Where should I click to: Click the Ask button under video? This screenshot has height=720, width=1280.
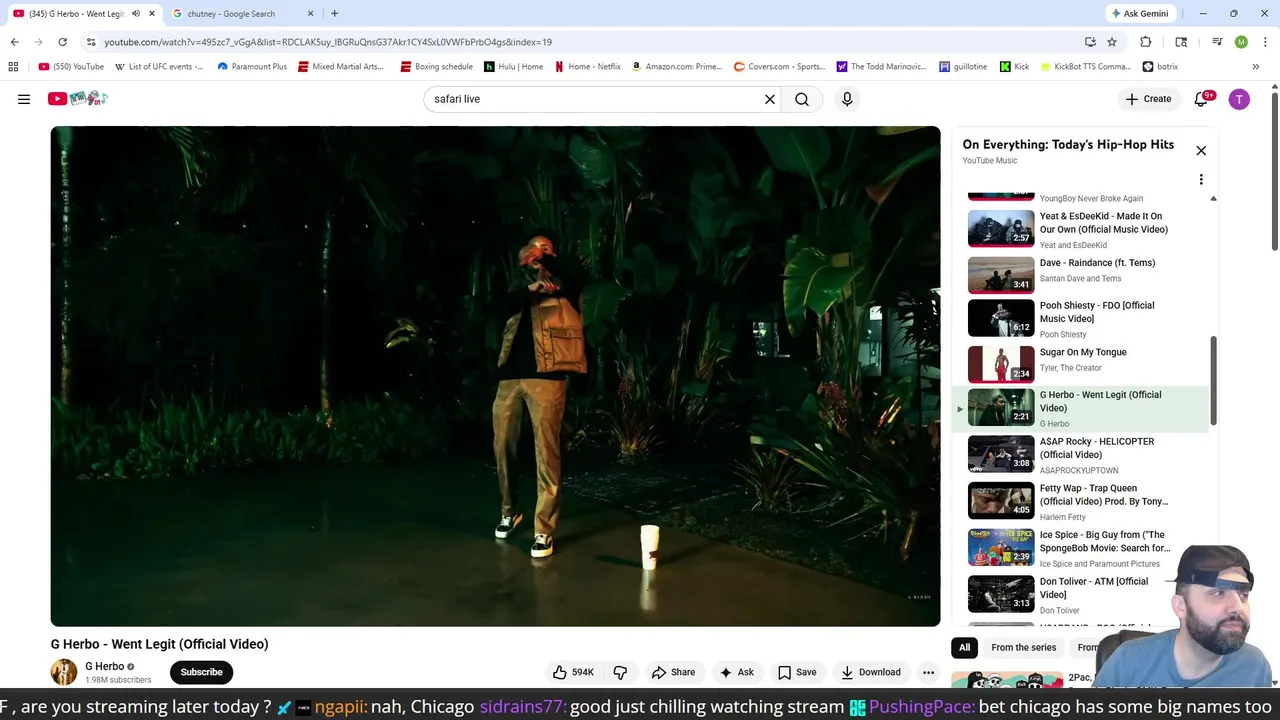pyautogui.click(x=737, y=672)
